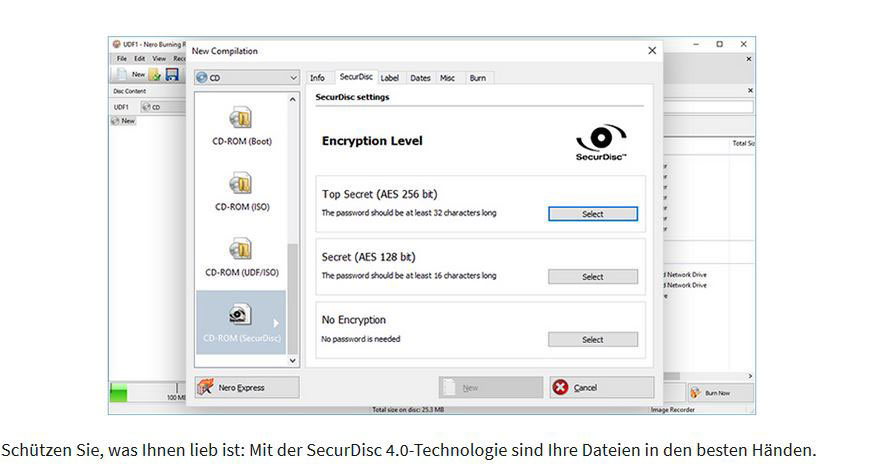Click the right arrow of the Nero horizontal scrollbar

750,376
